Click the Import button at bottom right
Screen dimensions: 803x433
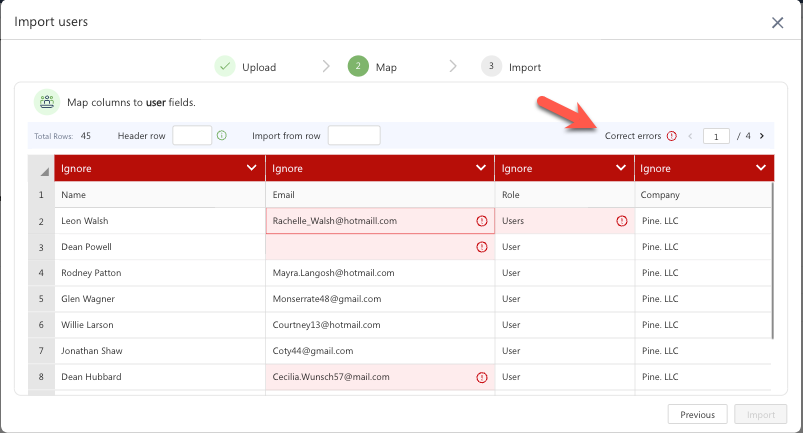click(761, 415)
